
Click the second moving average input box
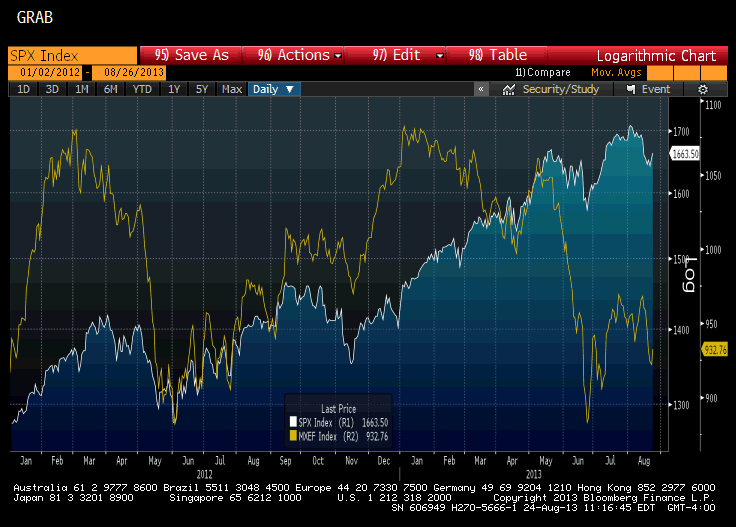coord(687,73)
